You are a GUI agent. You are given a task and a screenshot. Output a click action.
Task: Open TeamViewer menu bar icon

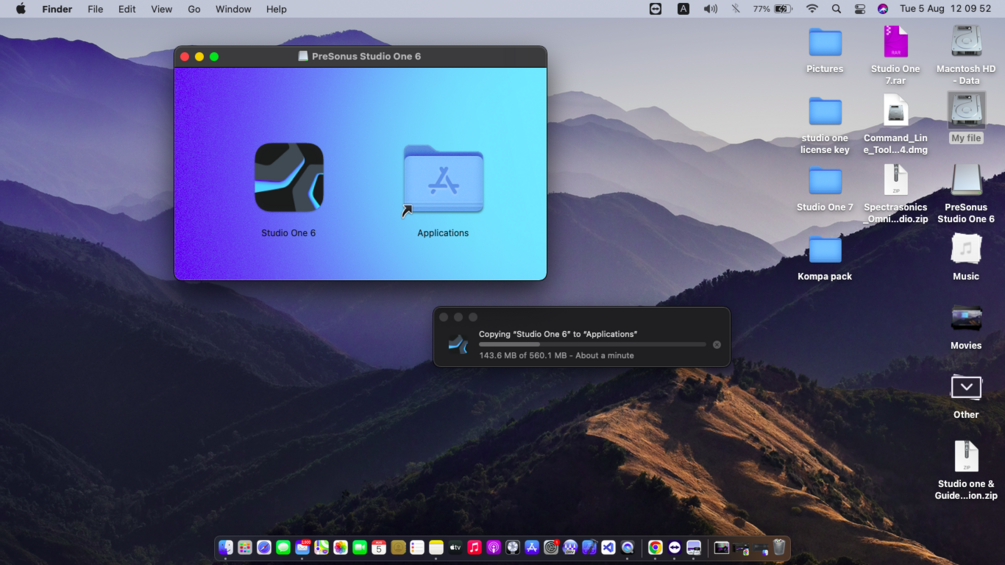click(655, 9)
